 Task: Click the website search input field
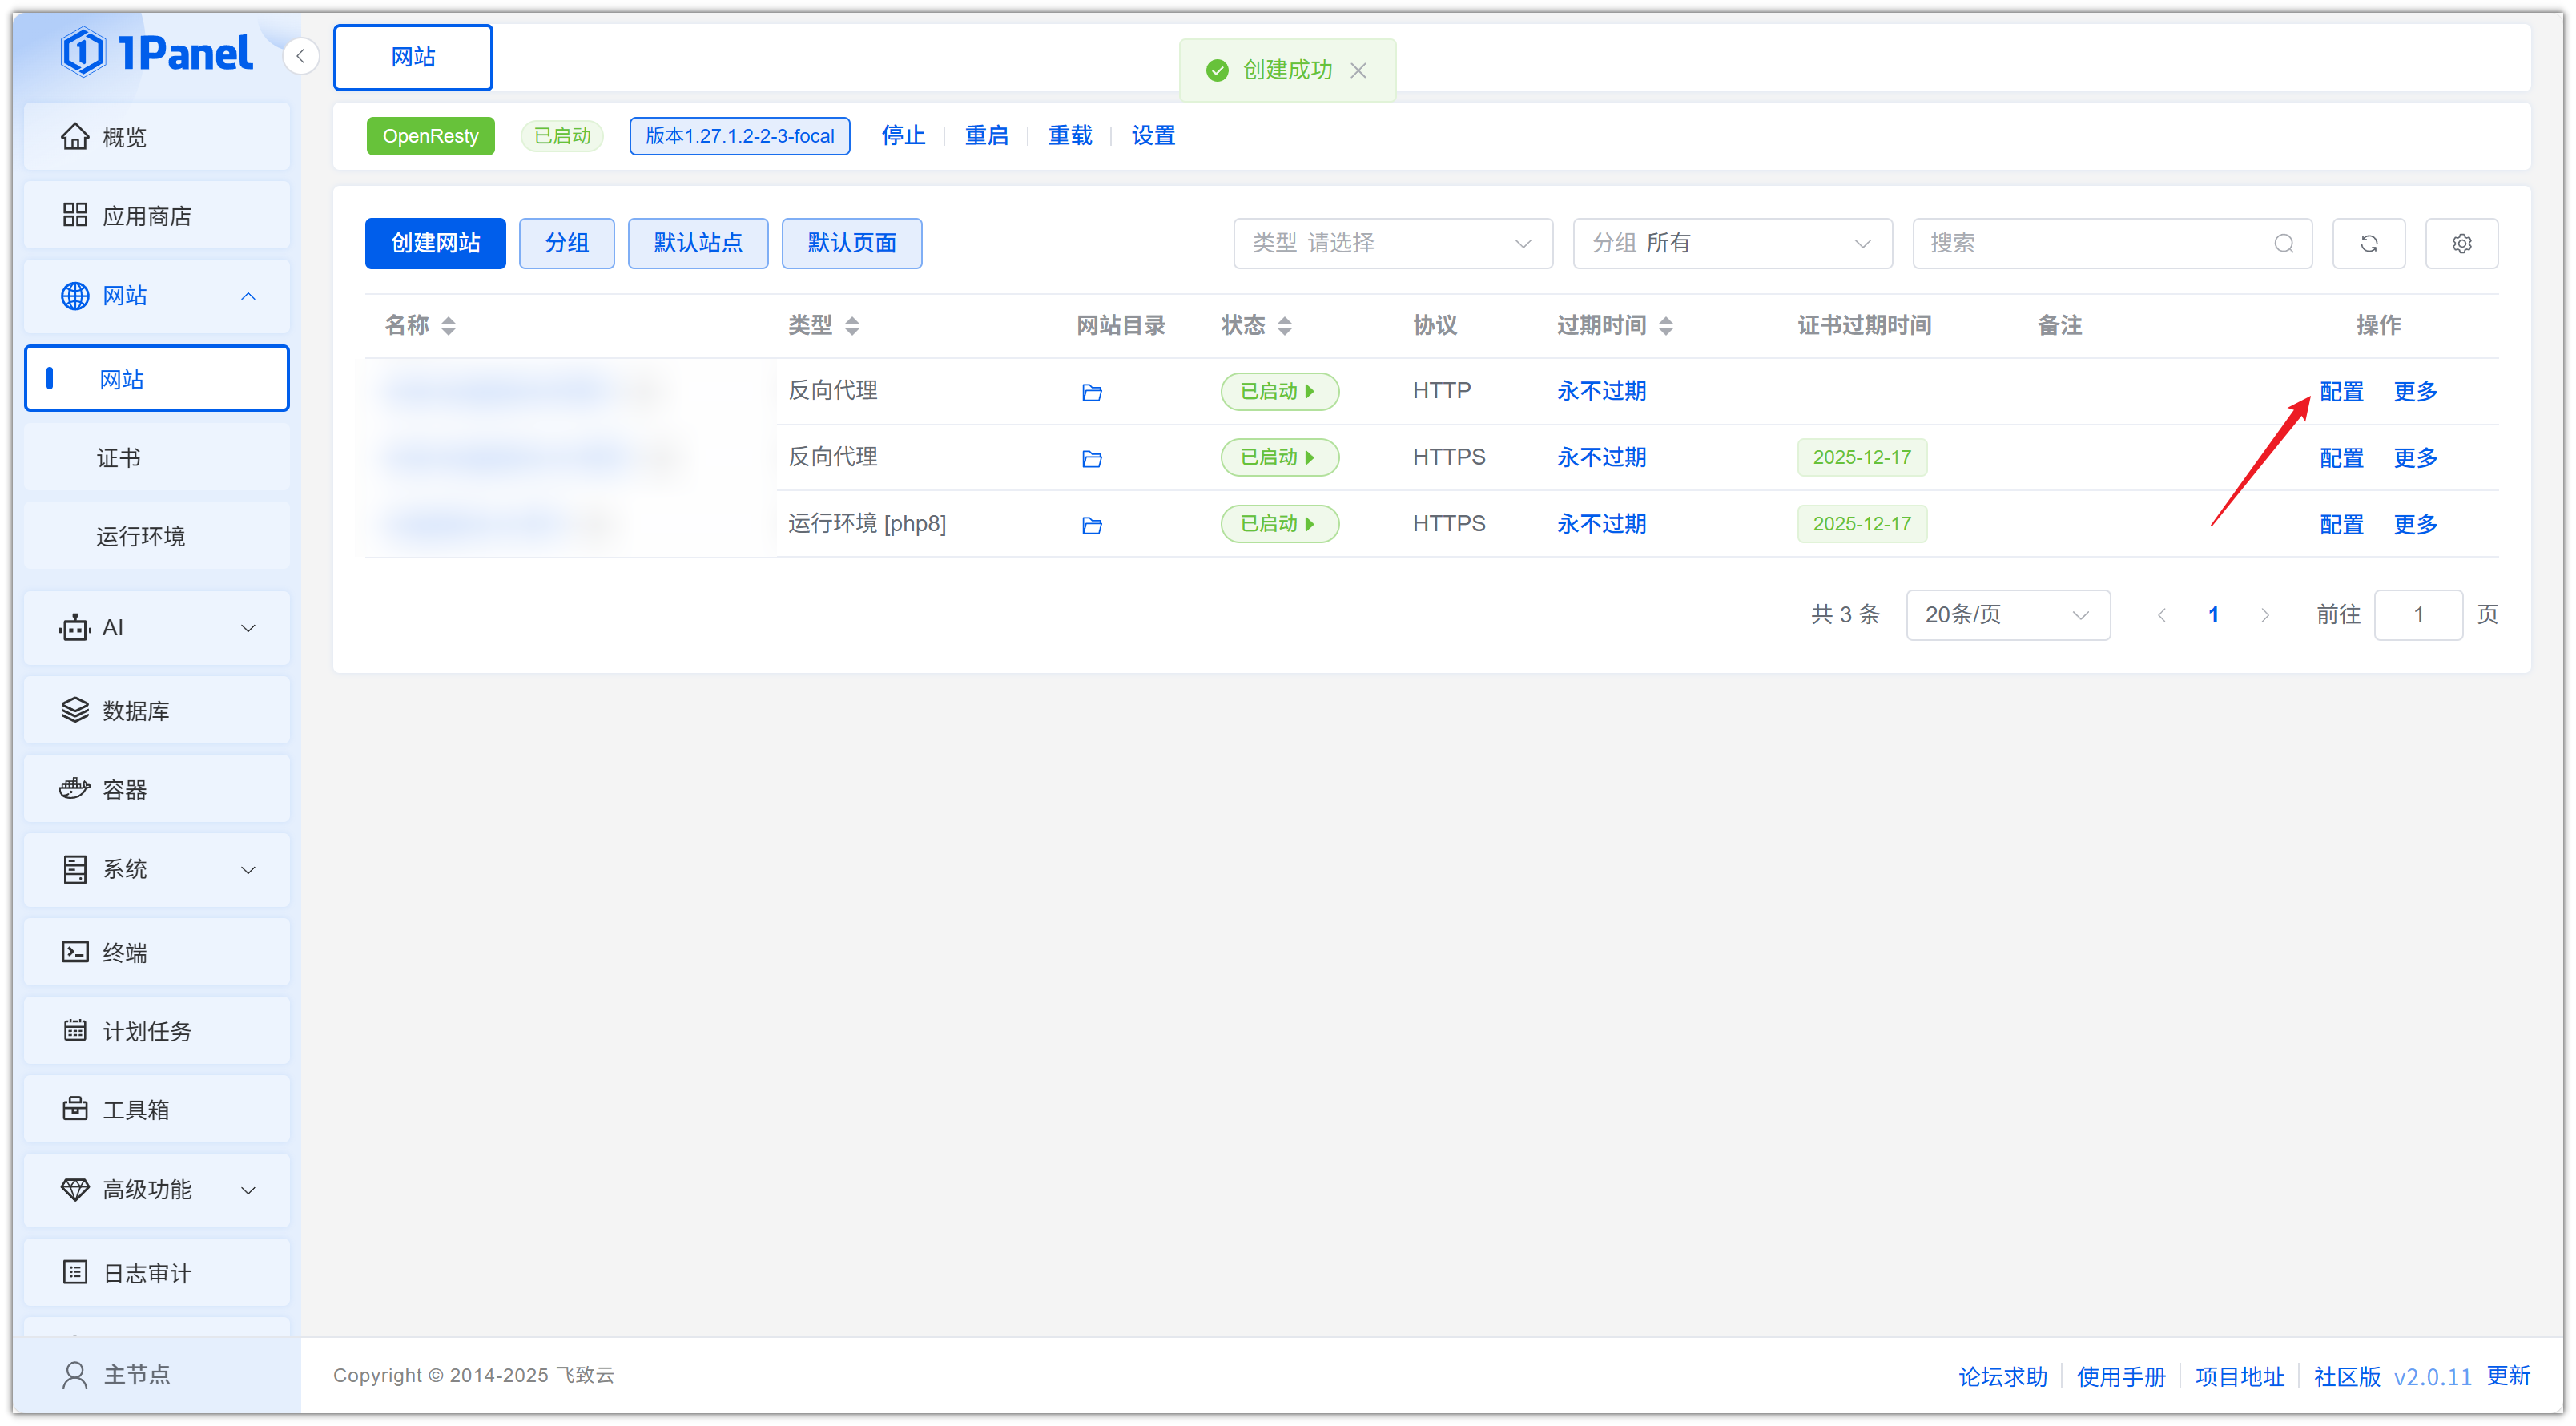point(2090,243)
